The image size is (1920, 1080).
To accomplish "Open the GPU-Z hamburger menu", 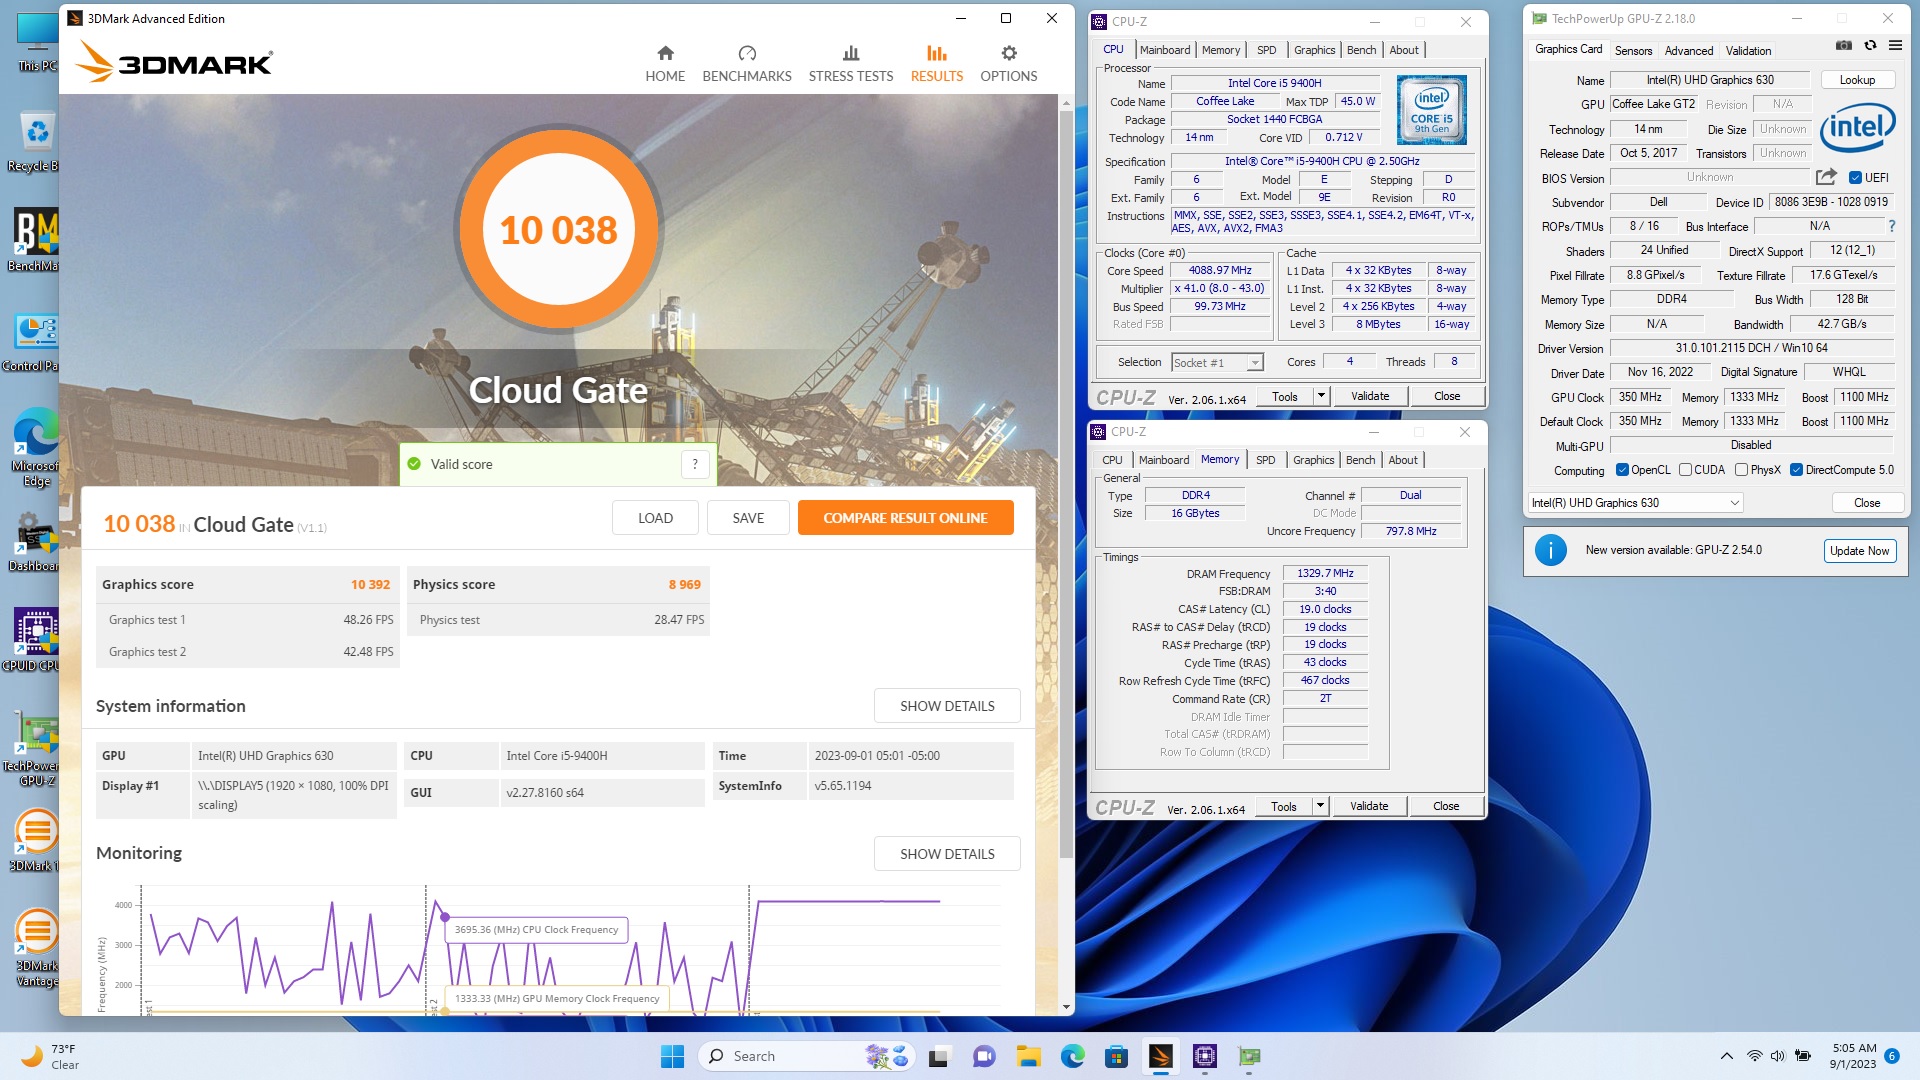I will click(x=1895, y=45).
